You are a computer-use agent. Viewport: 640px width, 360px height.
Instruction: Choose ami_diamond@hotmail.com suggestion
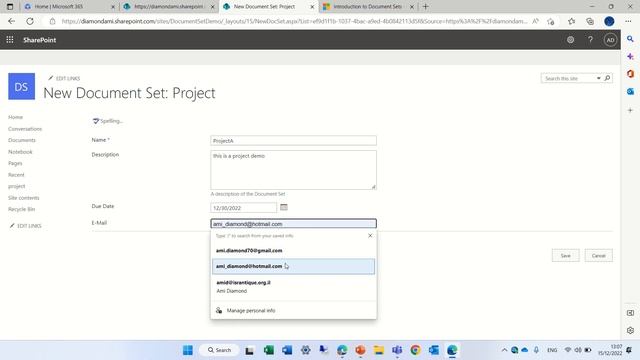point(293,266)
